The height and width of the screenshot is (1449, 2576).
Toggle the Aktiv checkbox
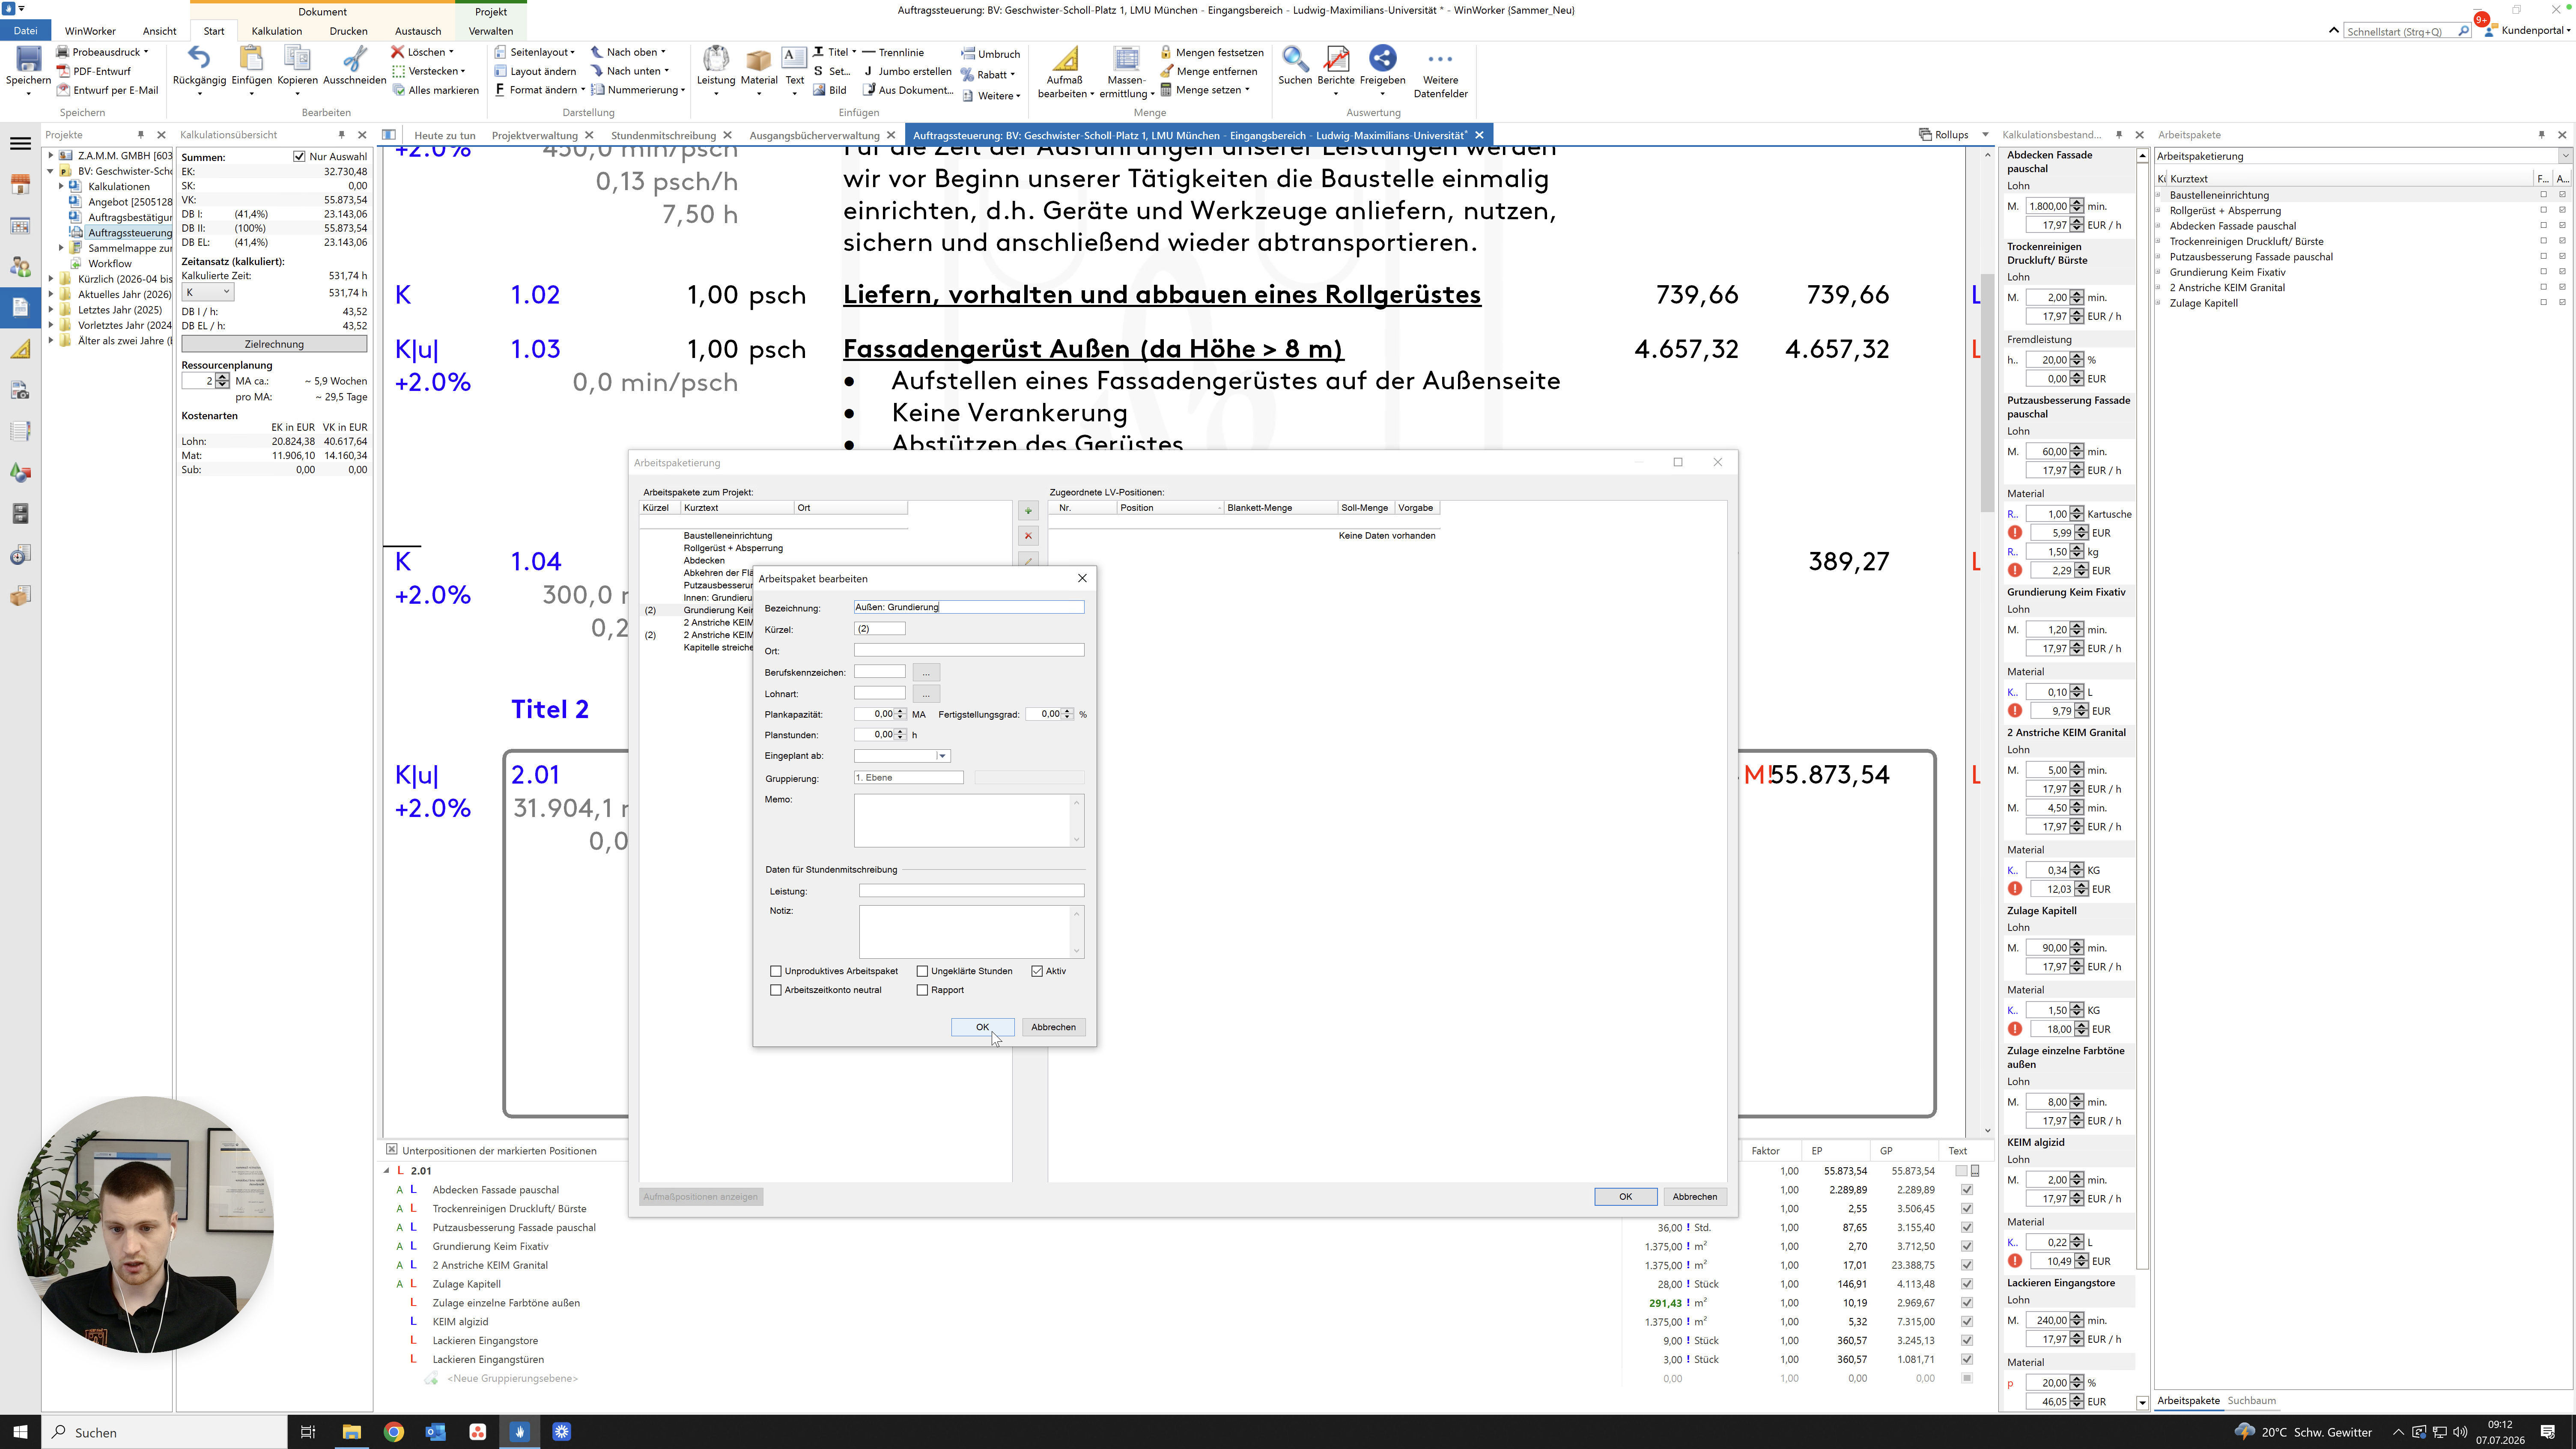pos(1037,971)
